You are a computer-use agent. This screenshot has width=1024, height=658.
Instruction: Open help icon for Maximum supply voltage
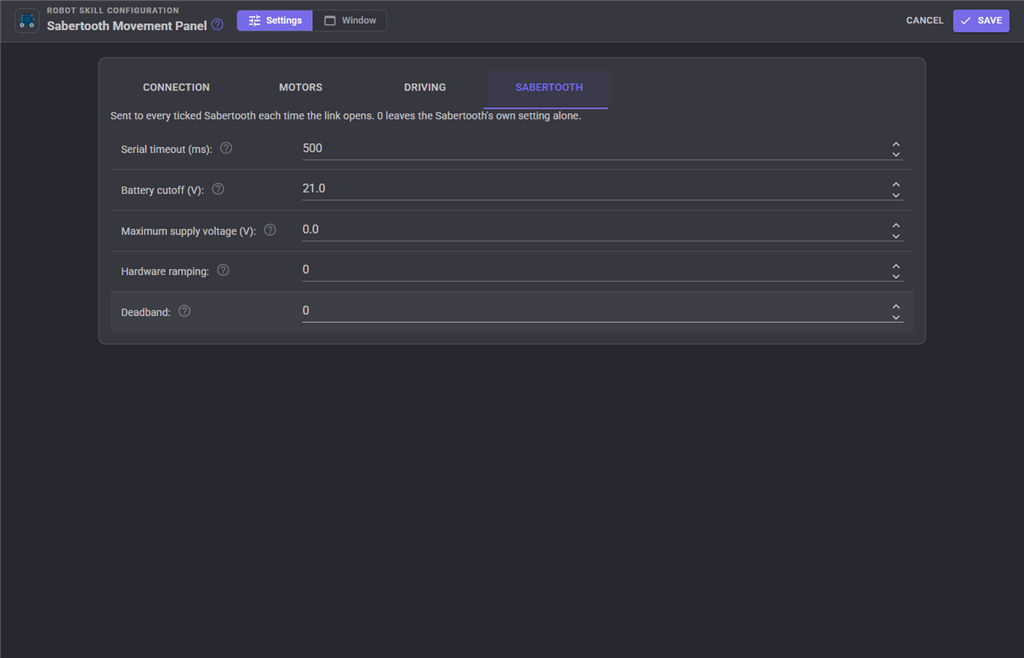coord(270,230)
